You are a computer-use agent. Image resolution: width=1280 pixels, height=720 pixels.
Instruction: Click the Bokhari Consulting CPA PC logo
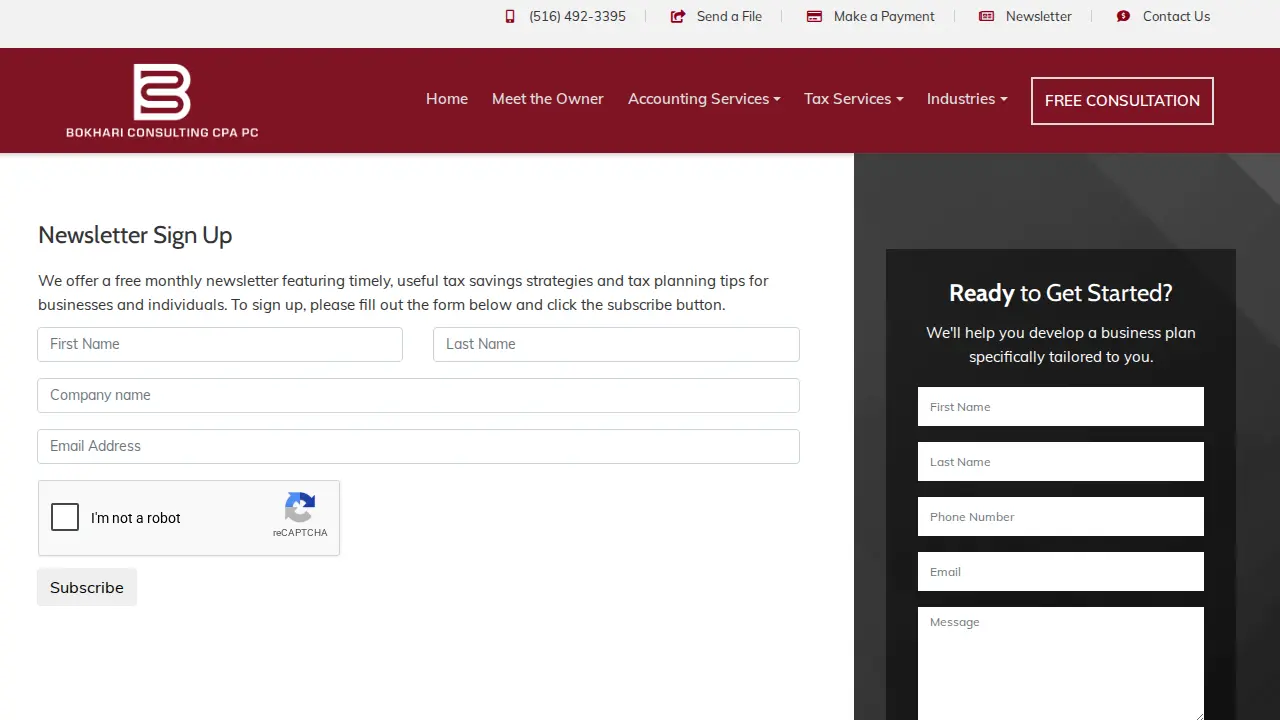point(162,101)
